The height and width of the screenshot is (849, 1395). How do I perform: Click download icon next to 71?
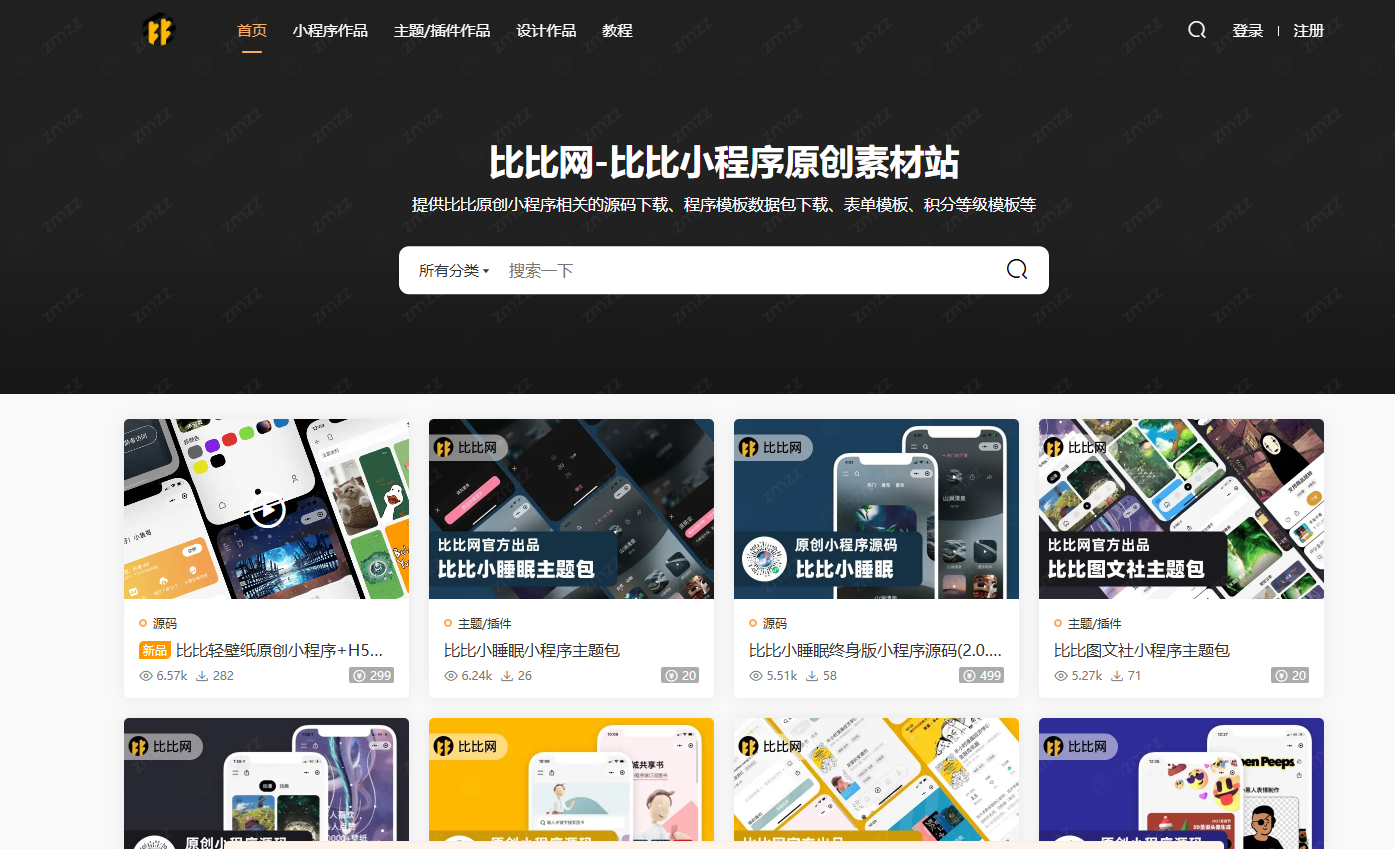point(1117,676)
